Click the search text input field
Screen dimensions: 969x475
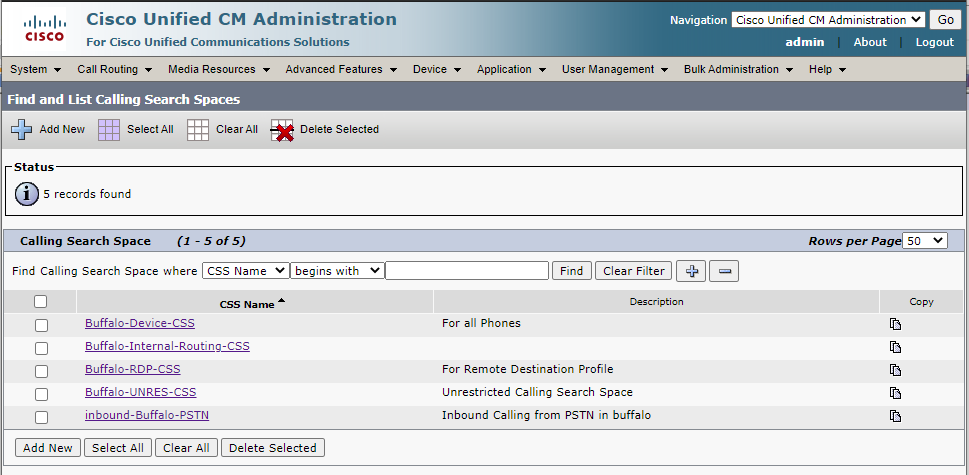(467, 271)
